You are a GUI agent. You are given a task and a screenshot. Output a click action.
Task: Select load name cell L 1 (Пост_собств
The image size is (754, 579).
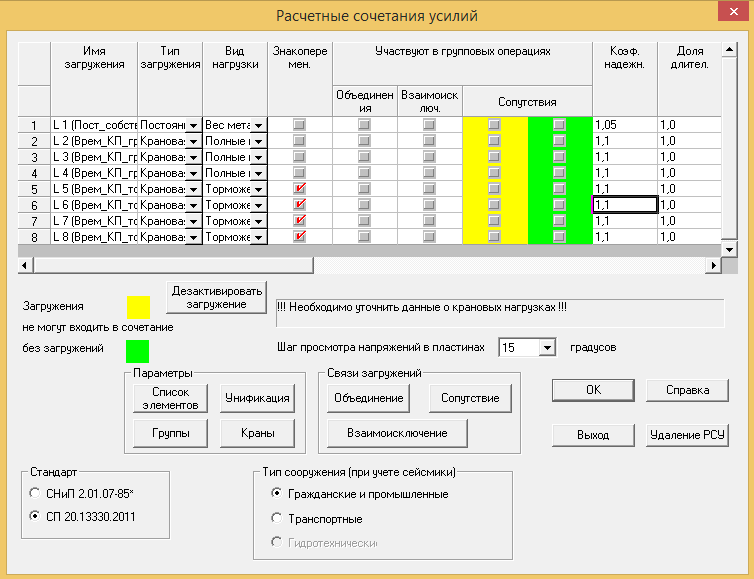click(94, 125)
